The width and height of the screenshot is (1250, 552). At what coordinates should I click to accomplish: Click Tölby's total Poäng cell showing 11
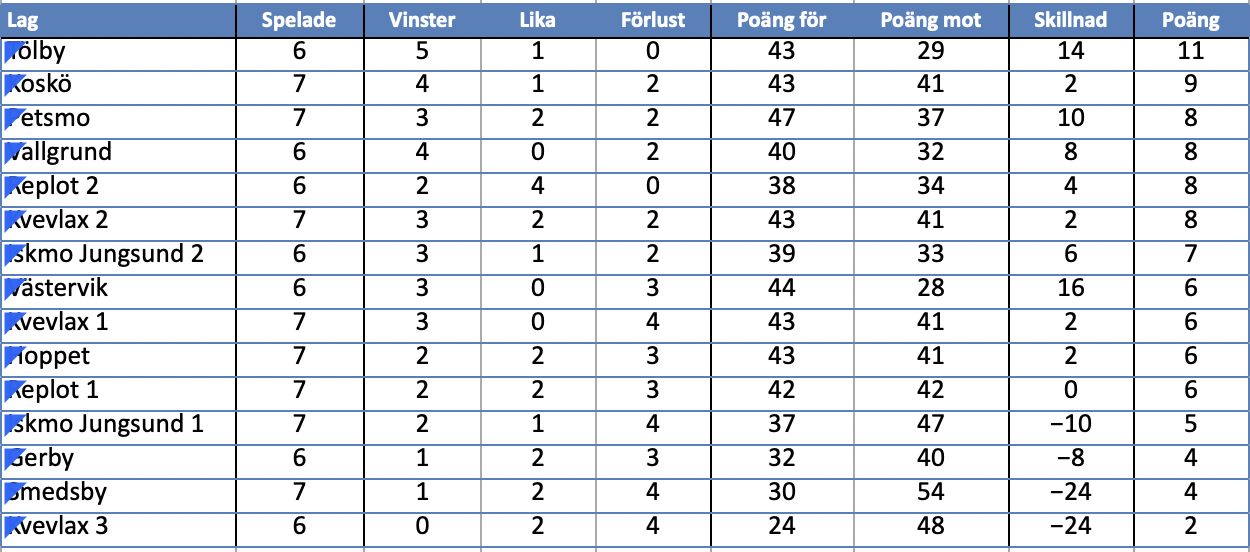click(1190, 51)
